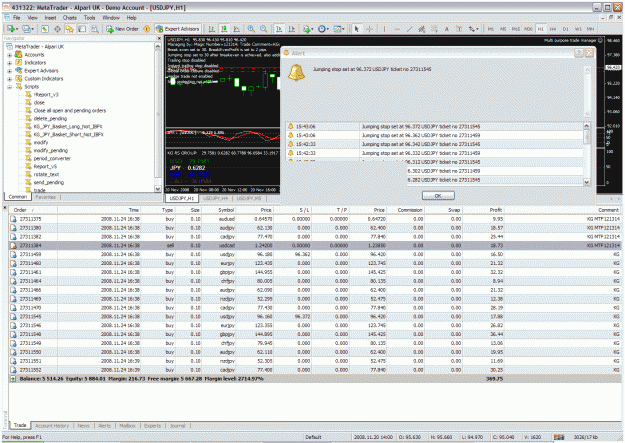Choose the trendline drawing tool
This screenshot has width=625, height=443.
(x=409, y=29)
